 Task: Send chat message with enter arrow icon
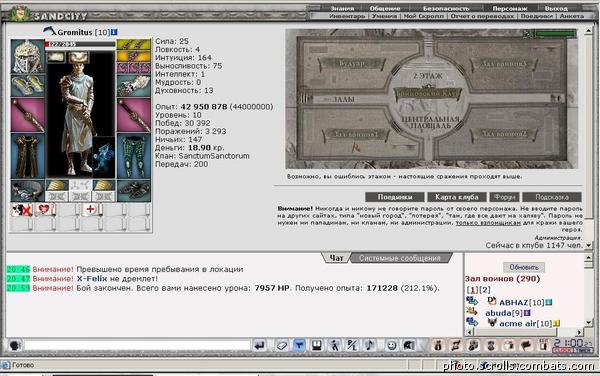259,345
